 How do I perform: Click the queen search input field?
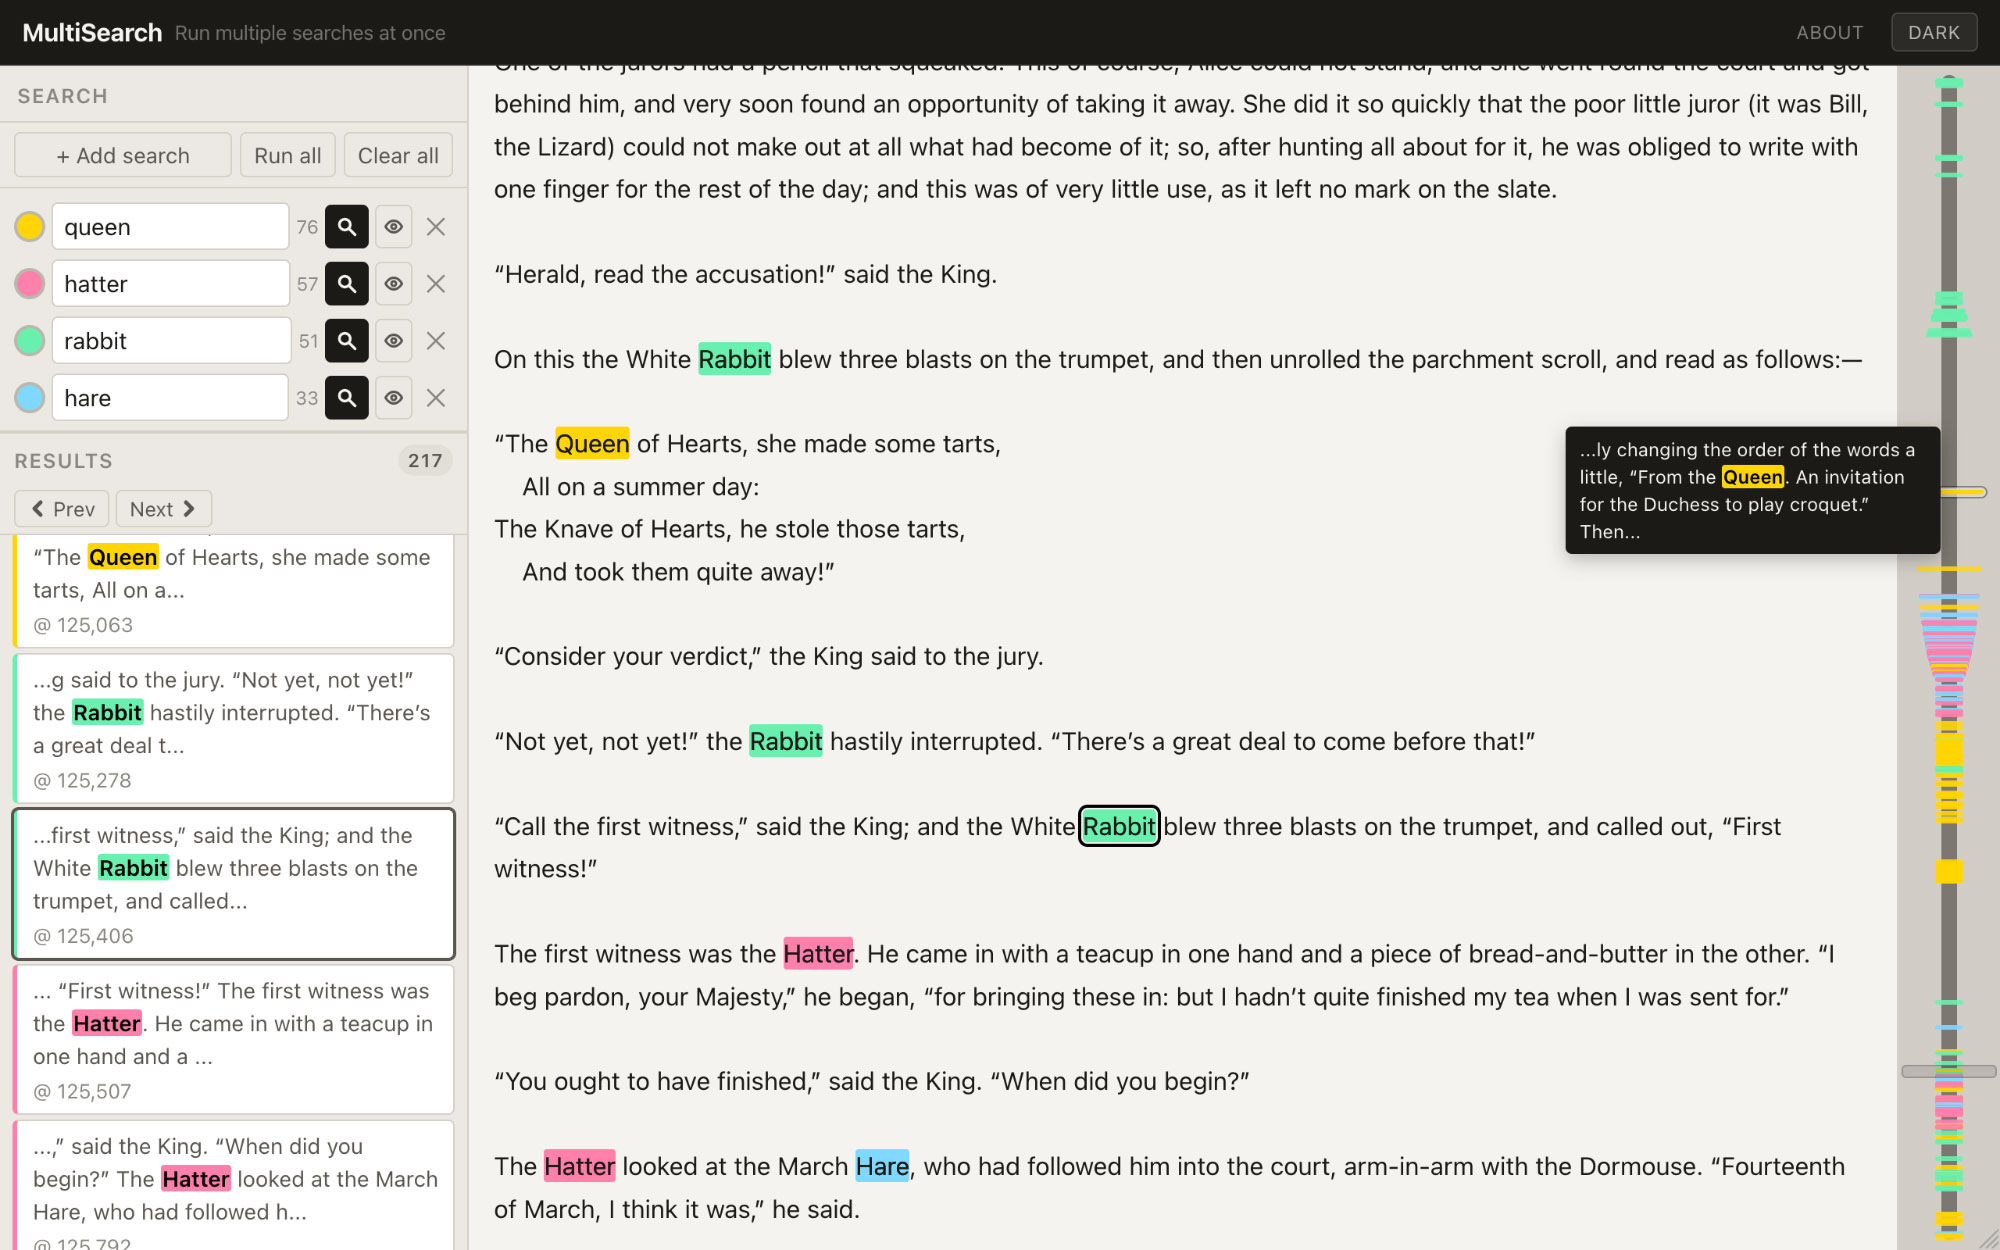pyautogui.click(x=170, y=227)
